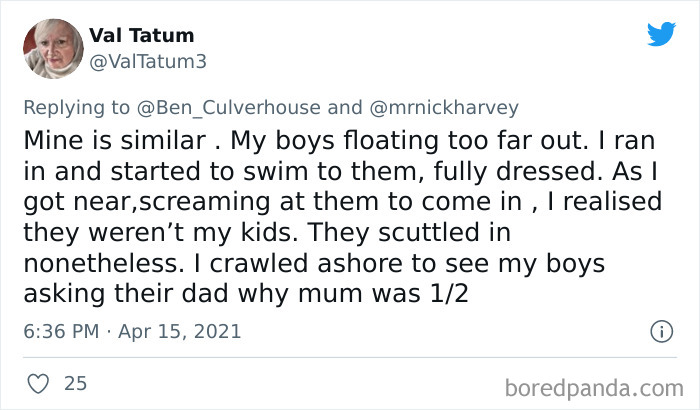The image size is (700, 410).
Task: Click the Twitter bird logo
Action: click(x=661, y=34)
